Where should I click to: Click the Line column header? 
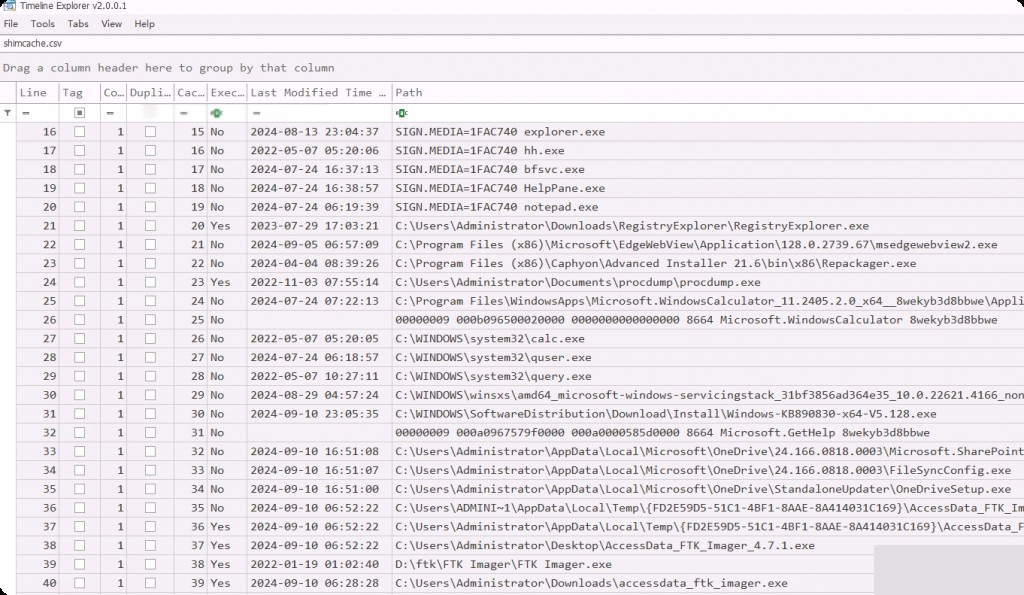point(36,92)
